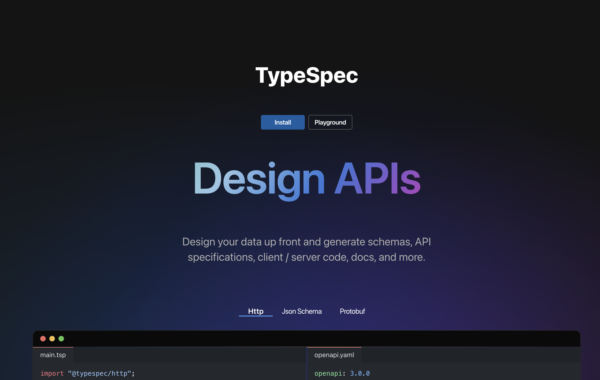
Task: Click the import keyword in main.tsp
Action: coord(52,373)
